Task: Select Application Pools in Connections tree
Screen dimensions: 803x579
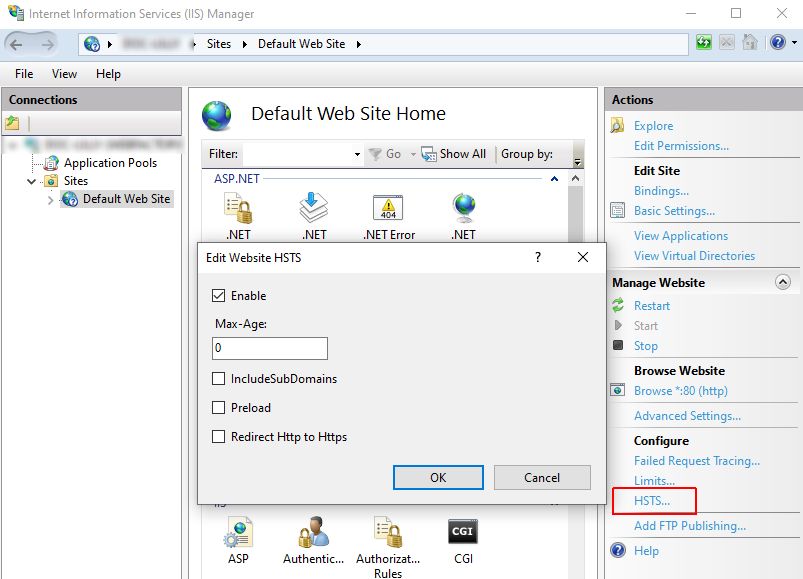Action: click(x=110, y=163)
